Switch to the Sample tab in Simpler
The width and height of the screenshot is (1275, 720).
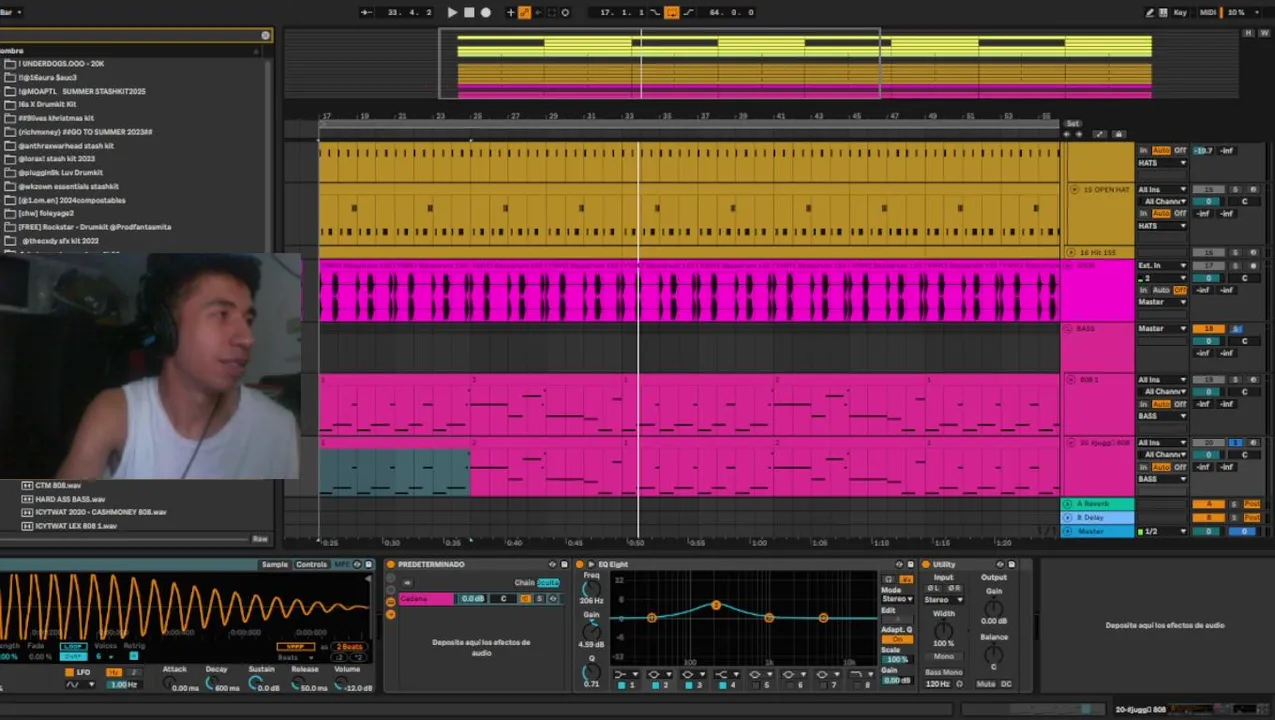point(274,565)
